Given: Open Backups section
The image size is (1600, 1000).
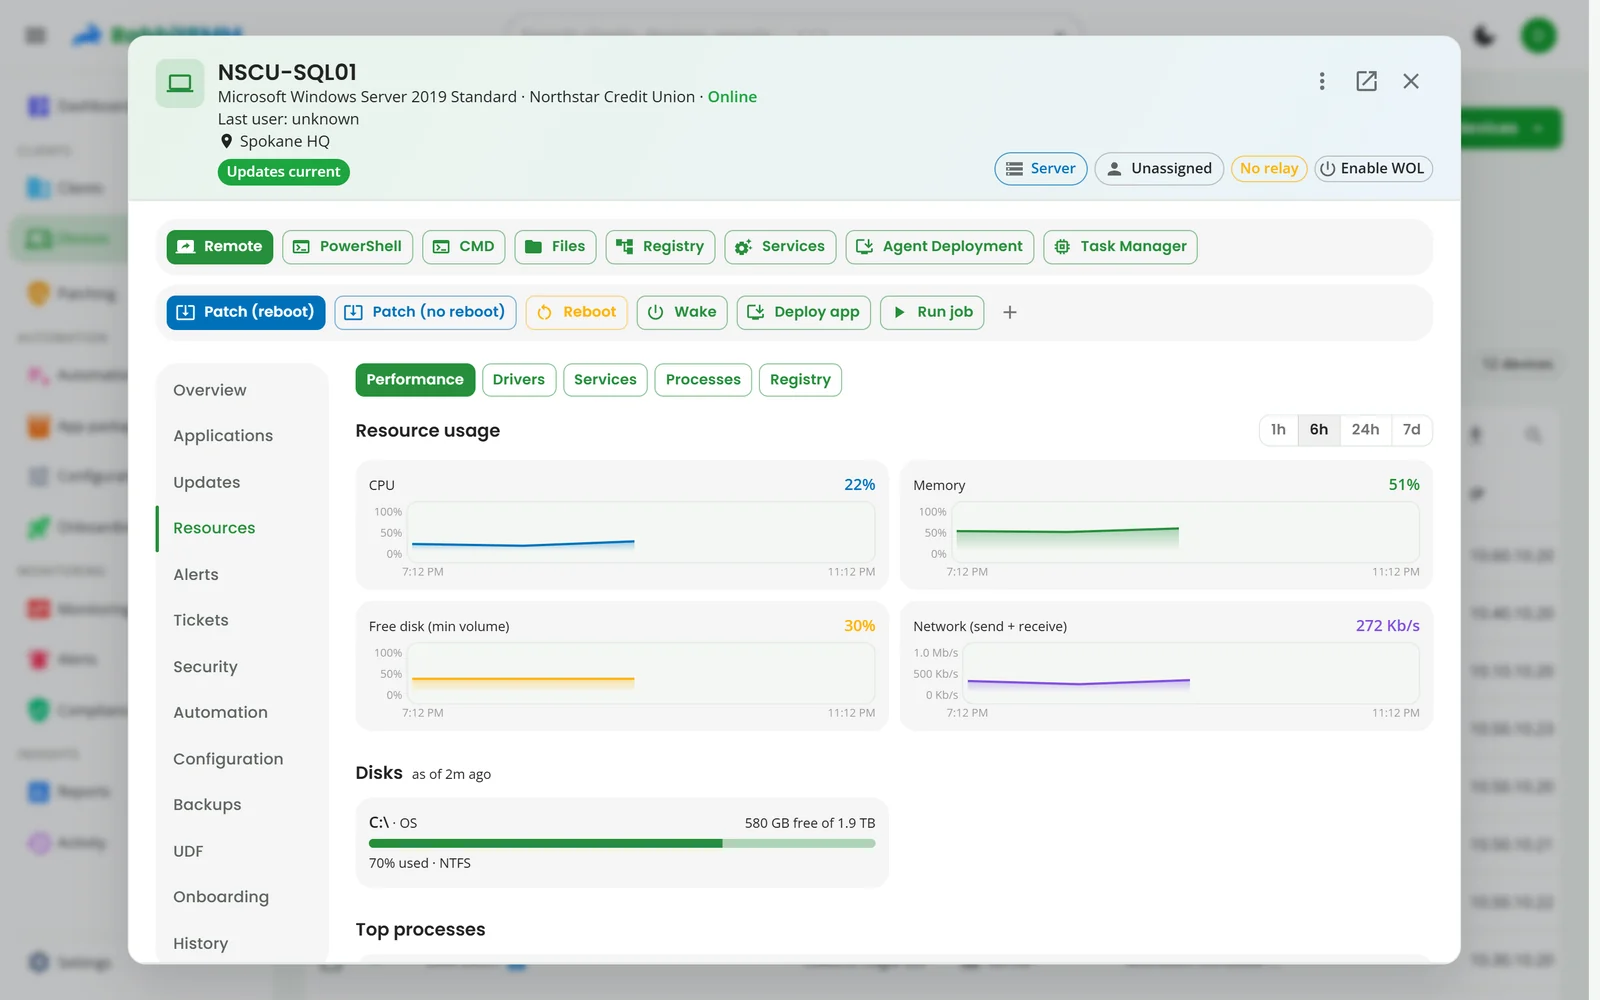Looking at the screenshot, I should click(242, 805).
